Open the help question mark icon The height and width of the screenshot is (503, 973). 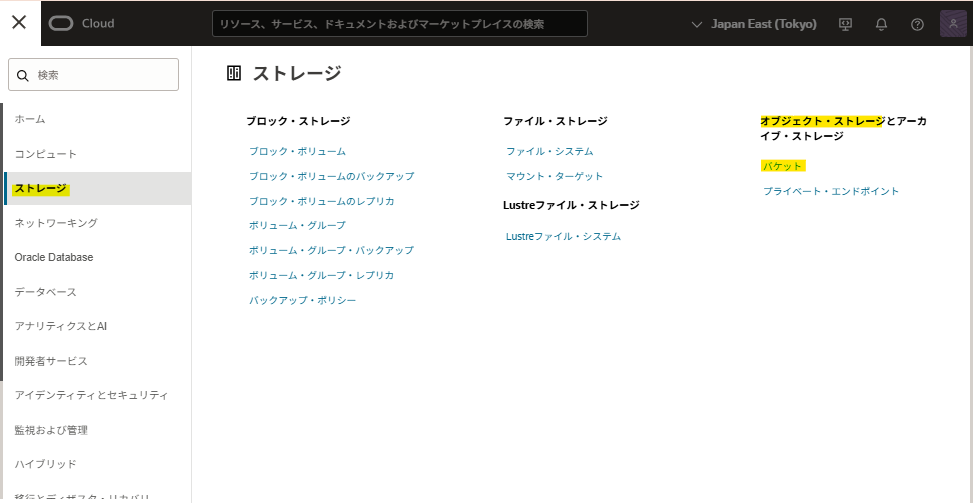pos(917,24)
